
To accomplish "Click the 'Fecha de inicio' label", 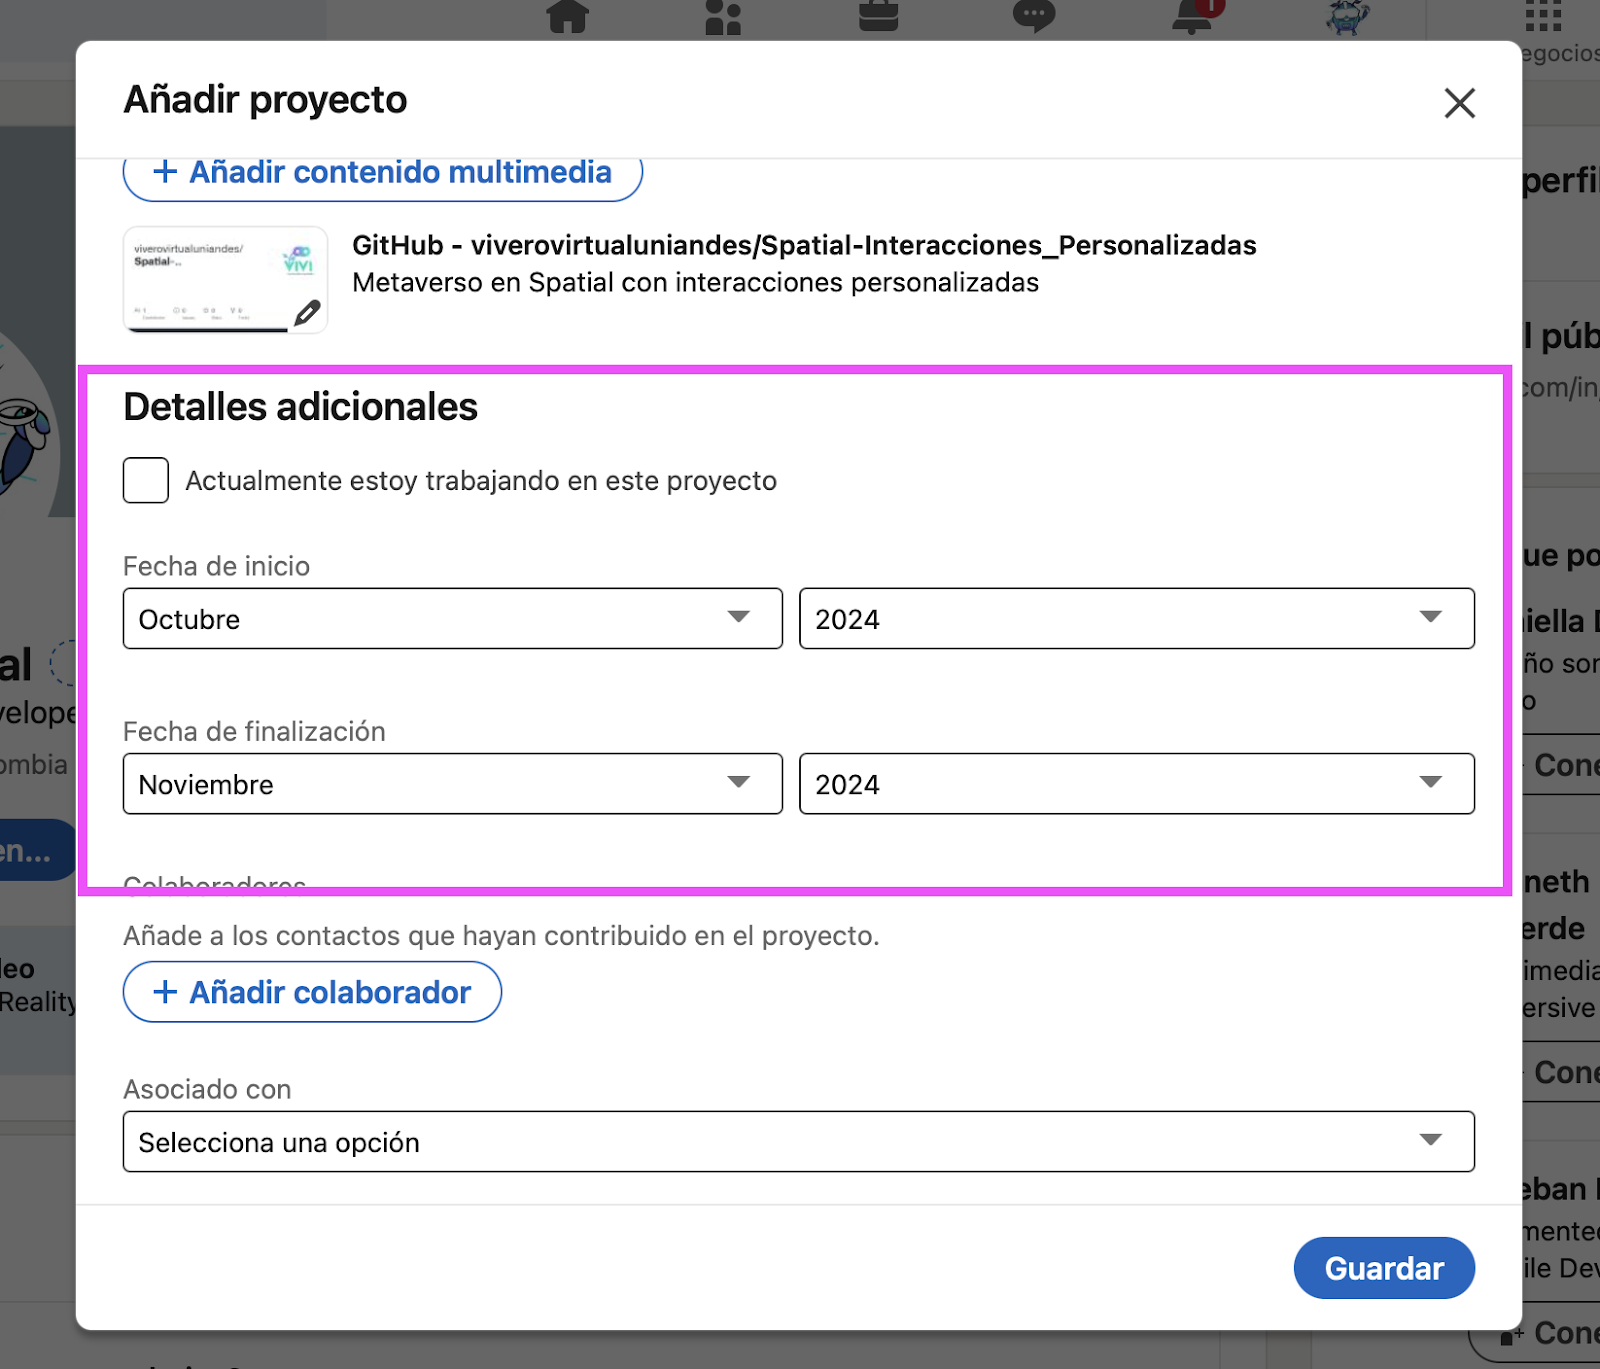I will (216, 566).
